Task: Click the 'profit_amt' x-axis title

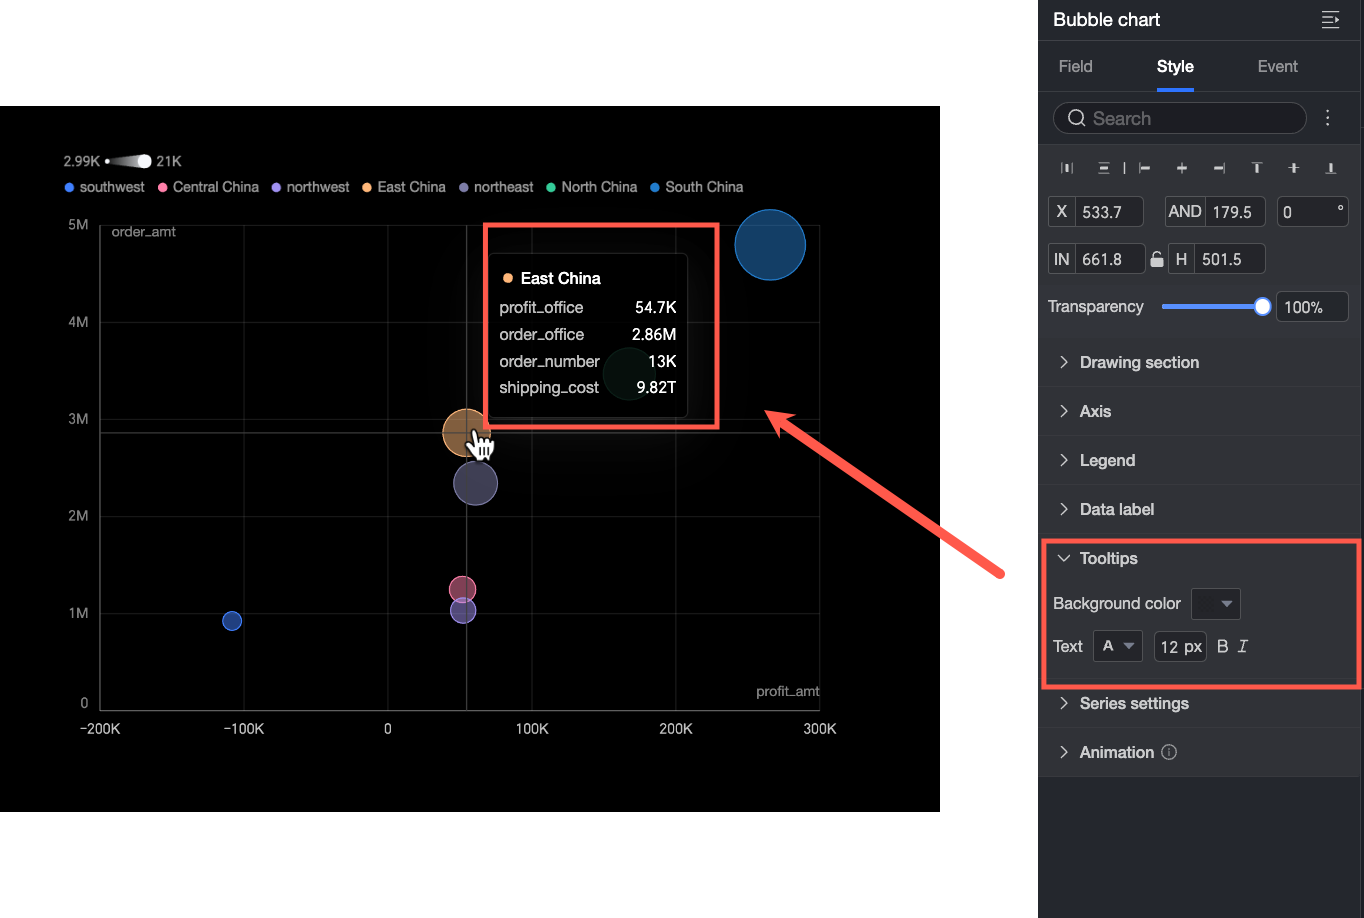Action: pyautogui.click(x=788, y=691)
